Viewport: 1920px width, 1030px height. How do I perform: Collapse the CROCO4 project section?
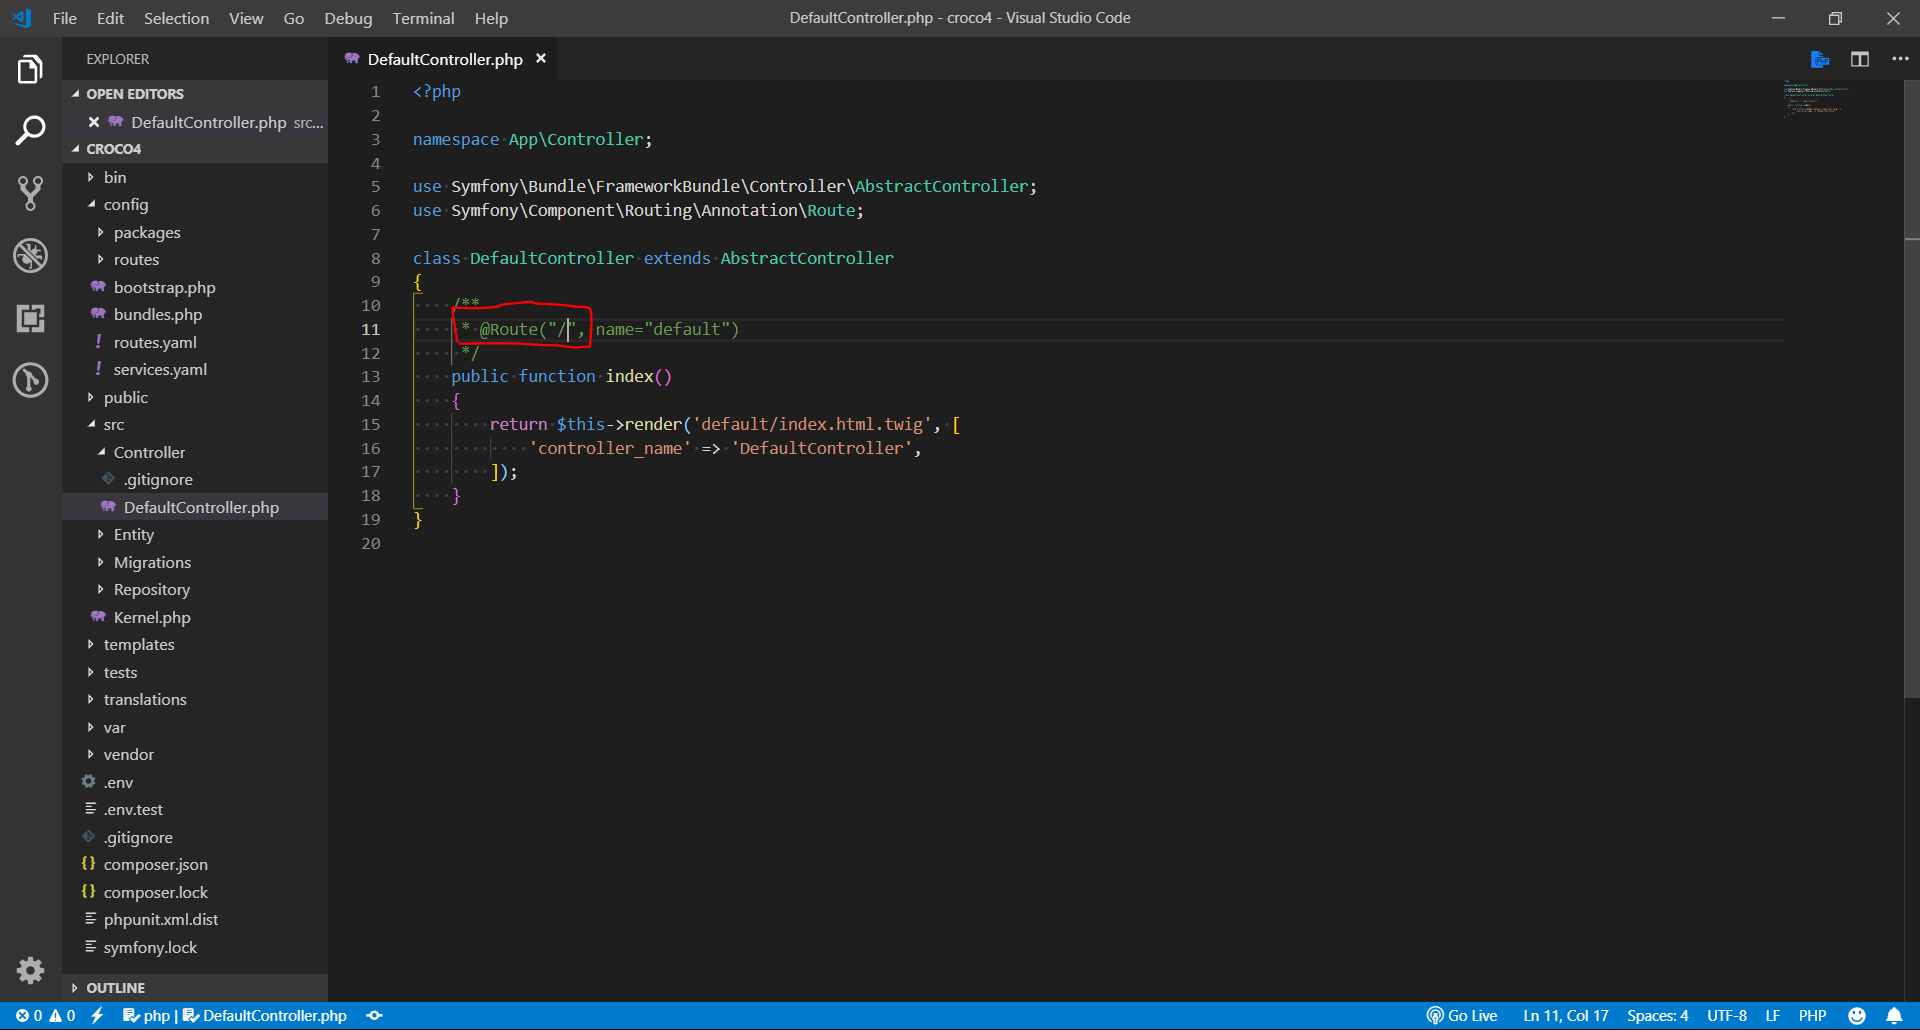click(195, 149)
